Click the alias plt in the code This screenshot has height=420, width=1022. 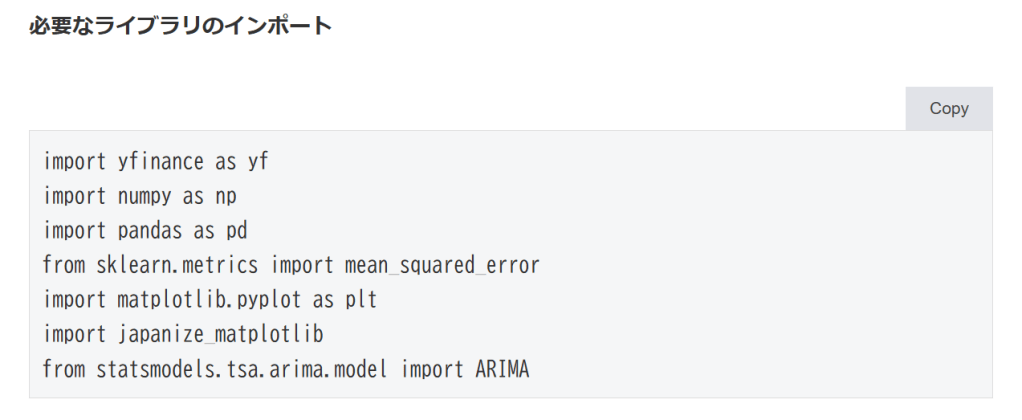point(360,300)
